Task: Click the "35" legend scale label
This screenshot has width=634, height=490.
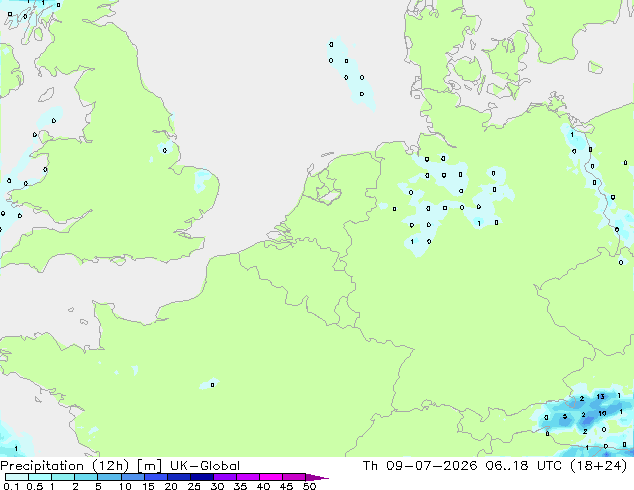Action: (x=240, y=486)
